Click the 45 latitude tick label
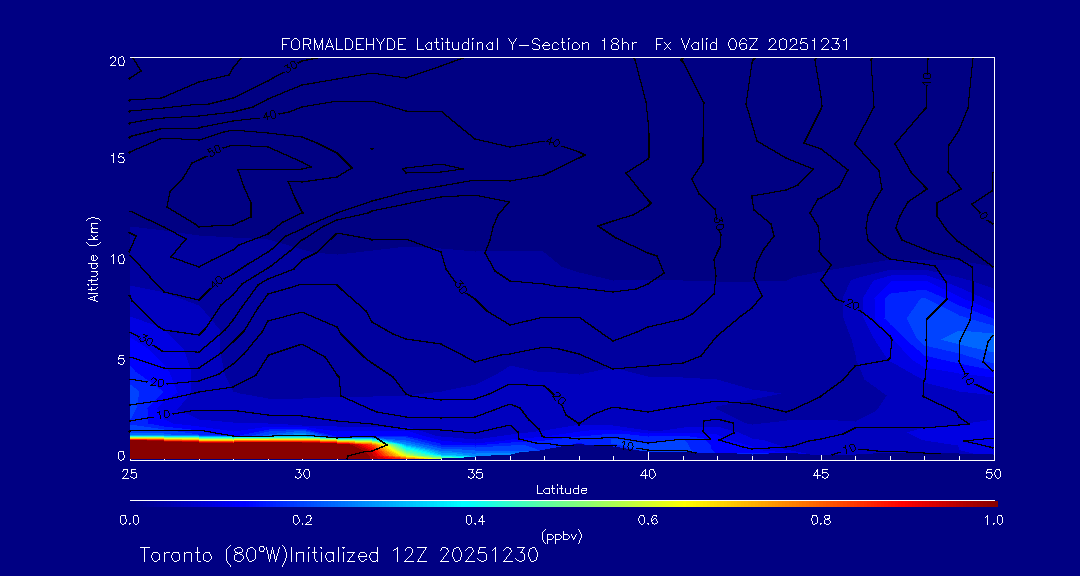The width and height of the screenshot is (1080, 576). [x=821, y=473]
